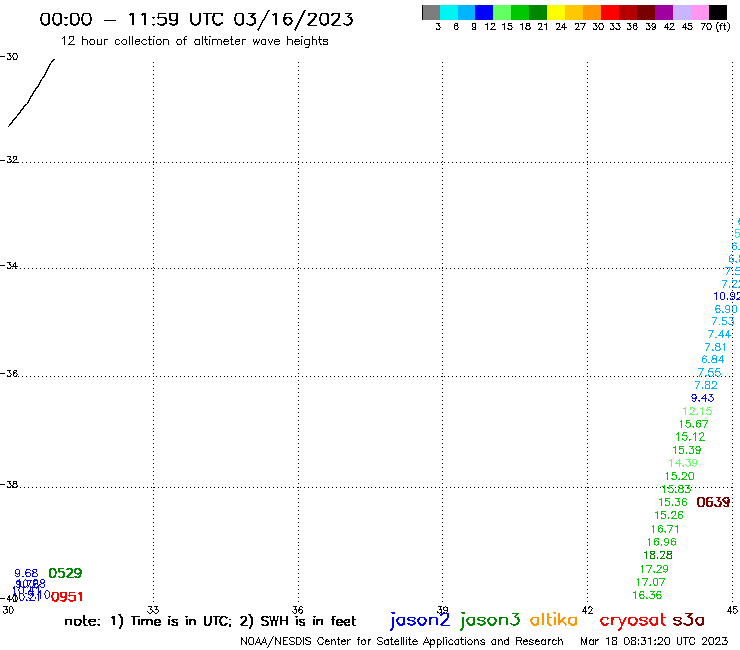Select the 'altika' satellite legend label
740x650 pixels.
click(553, 620)
